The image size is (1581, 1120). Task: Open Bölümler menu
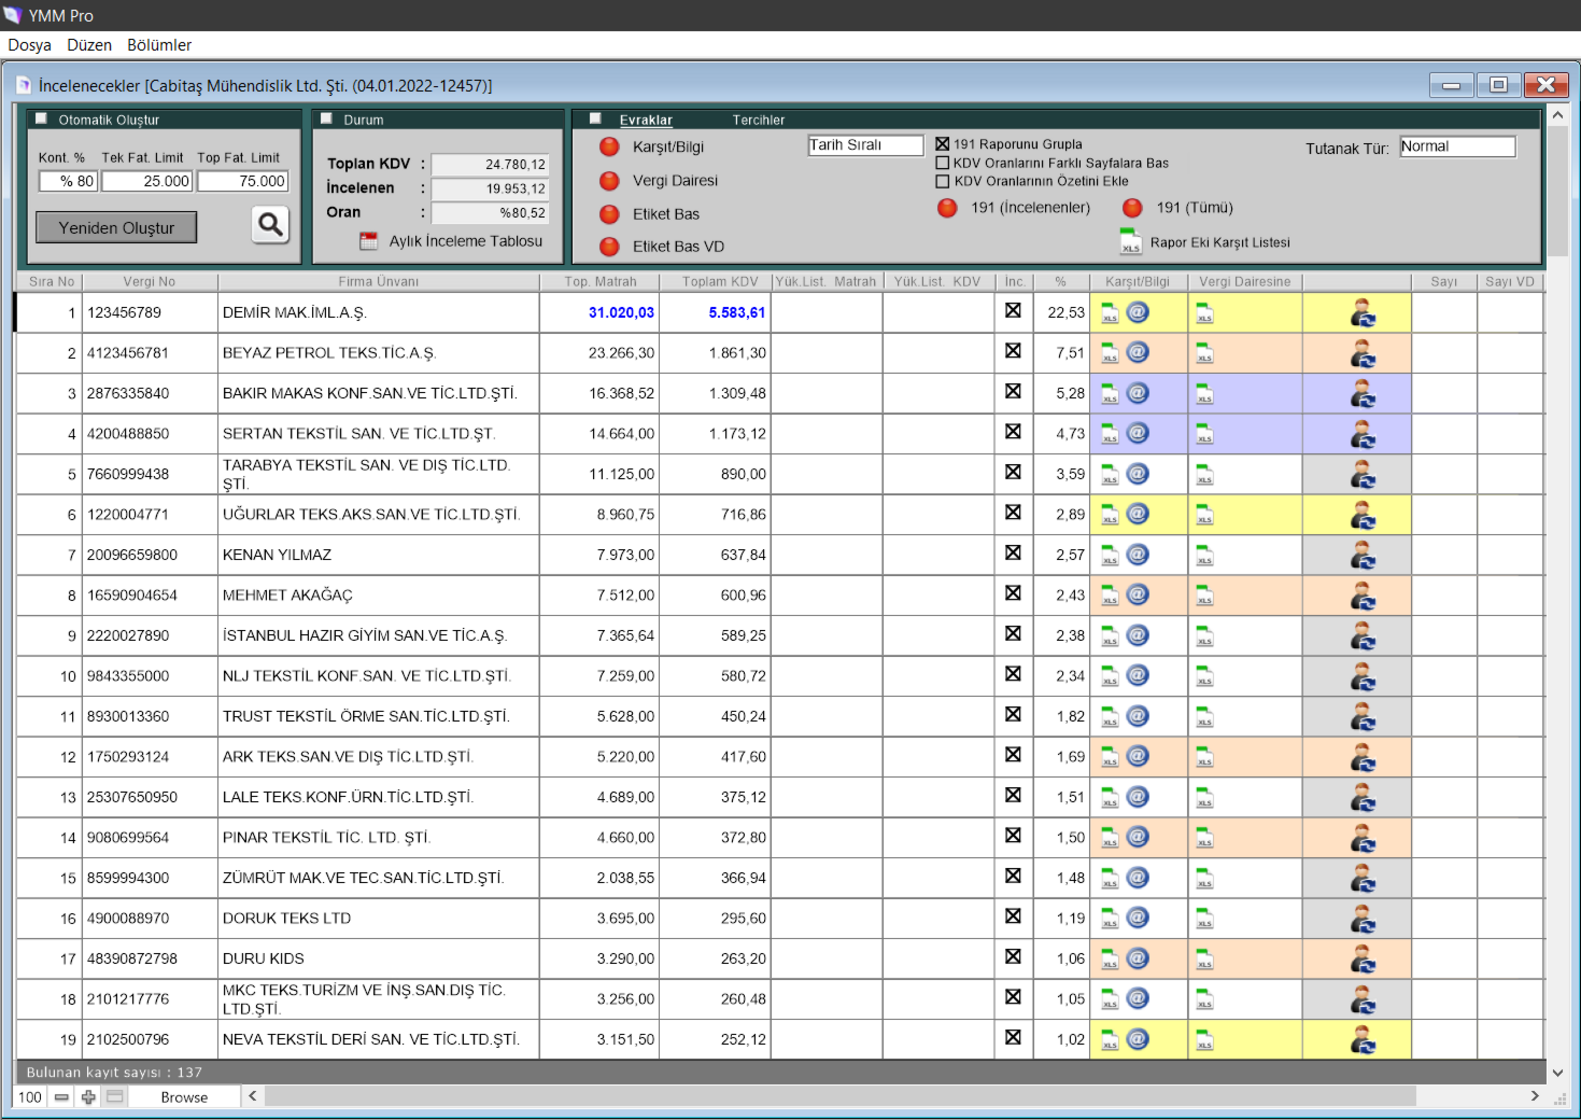click(x=159, y=45)
